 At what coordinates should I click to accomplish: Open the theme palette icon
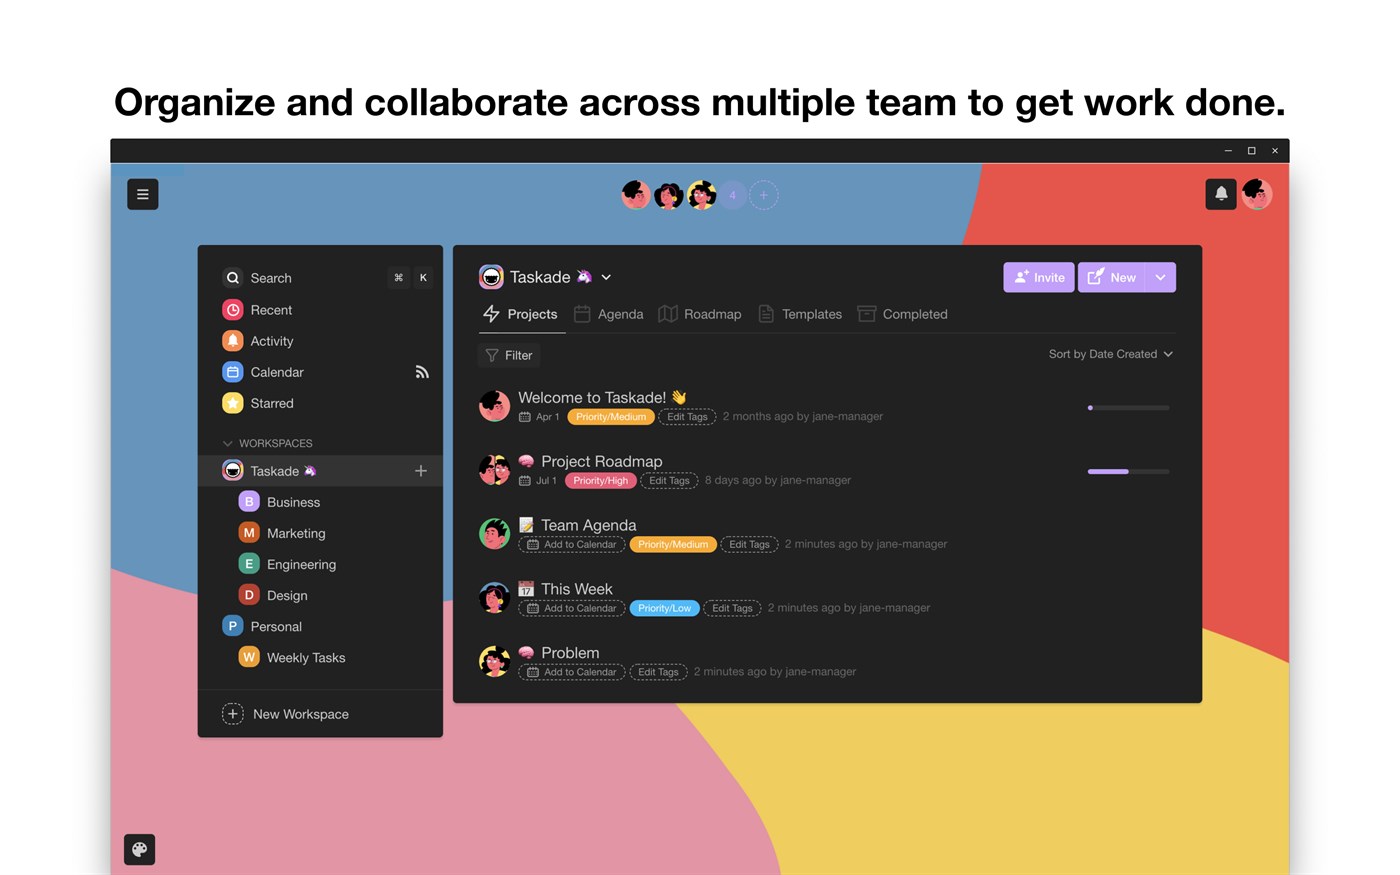coord(140,849)
